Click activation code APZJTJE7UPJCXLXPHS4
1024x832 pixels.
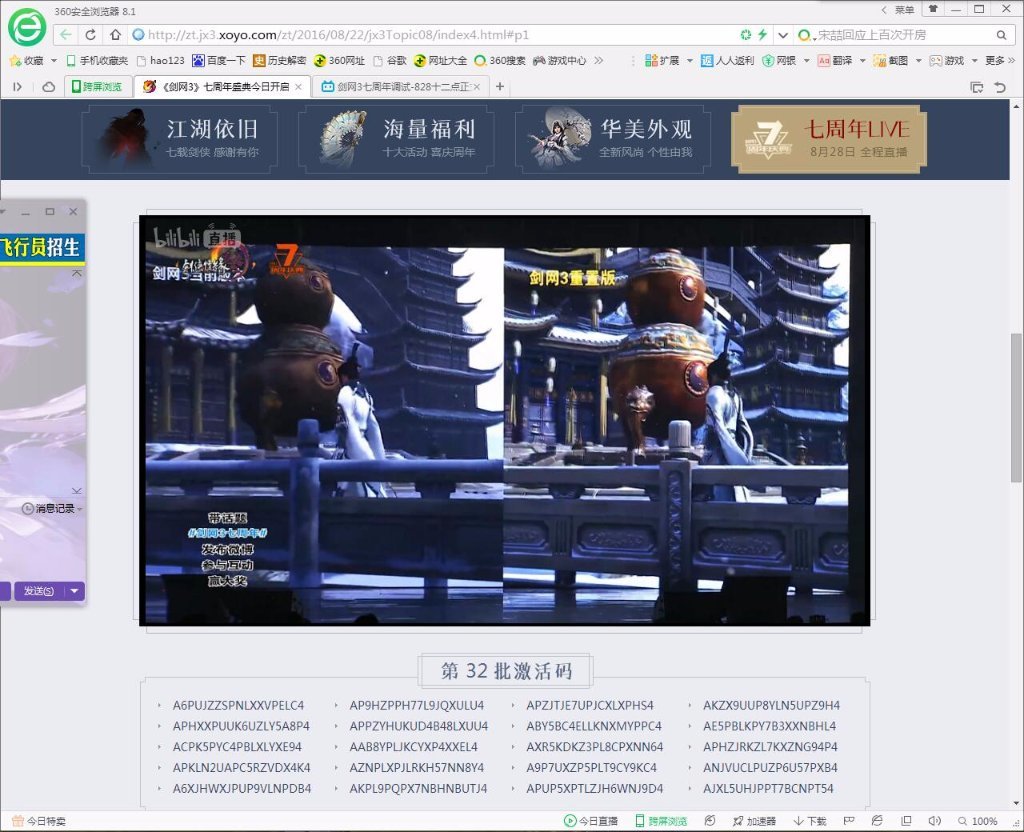[590, 705]
